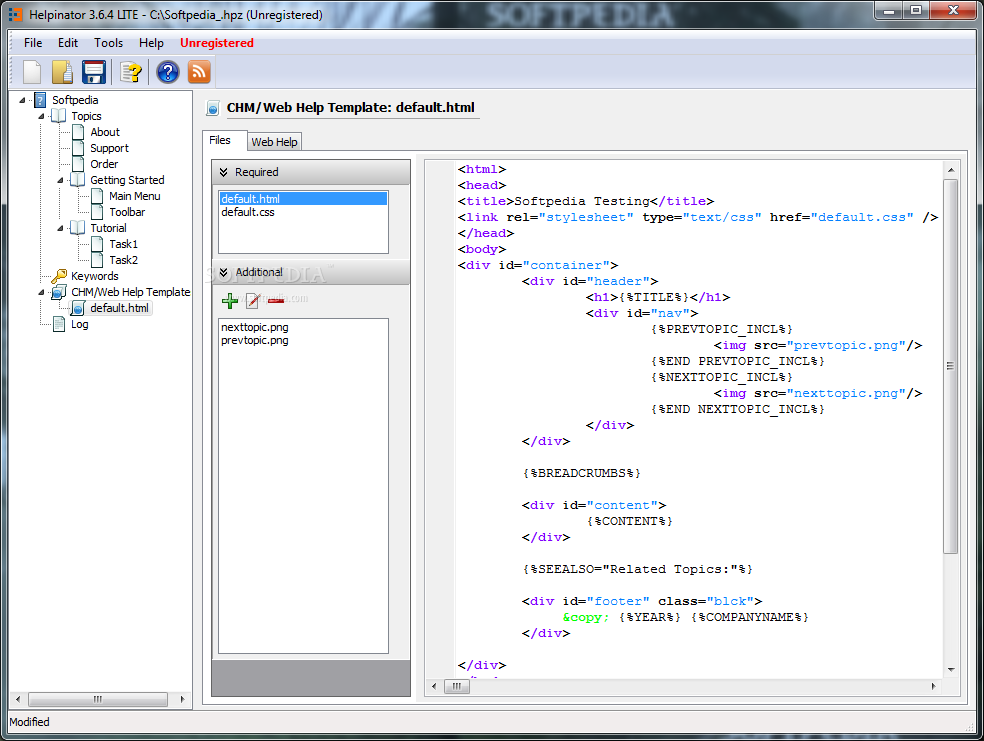
Task: Click the {%CONTENT%} placeholder in code
Action: tap(629, 521)
